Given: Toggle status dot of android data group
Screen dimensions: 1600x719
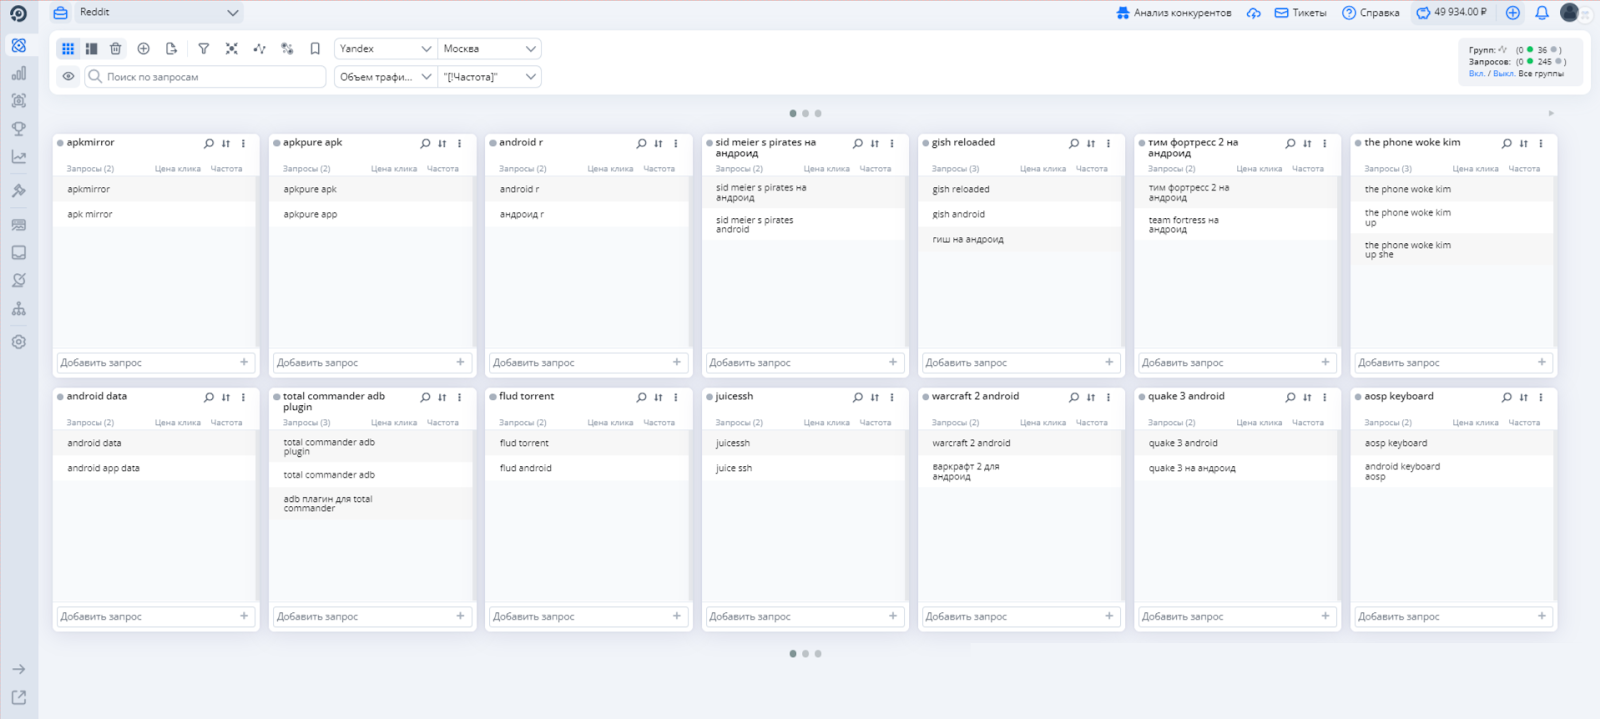Looking at the screenshot, I should click(x=60, y=397).
